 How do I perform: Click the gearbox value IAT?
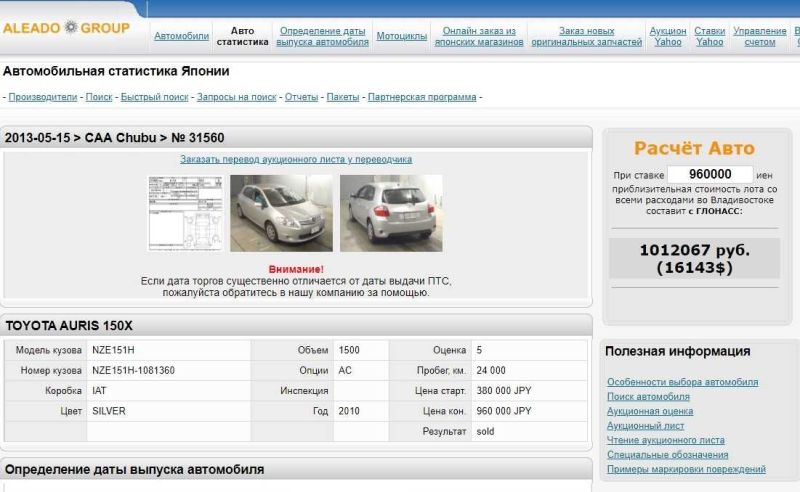(x=99, y=391)
